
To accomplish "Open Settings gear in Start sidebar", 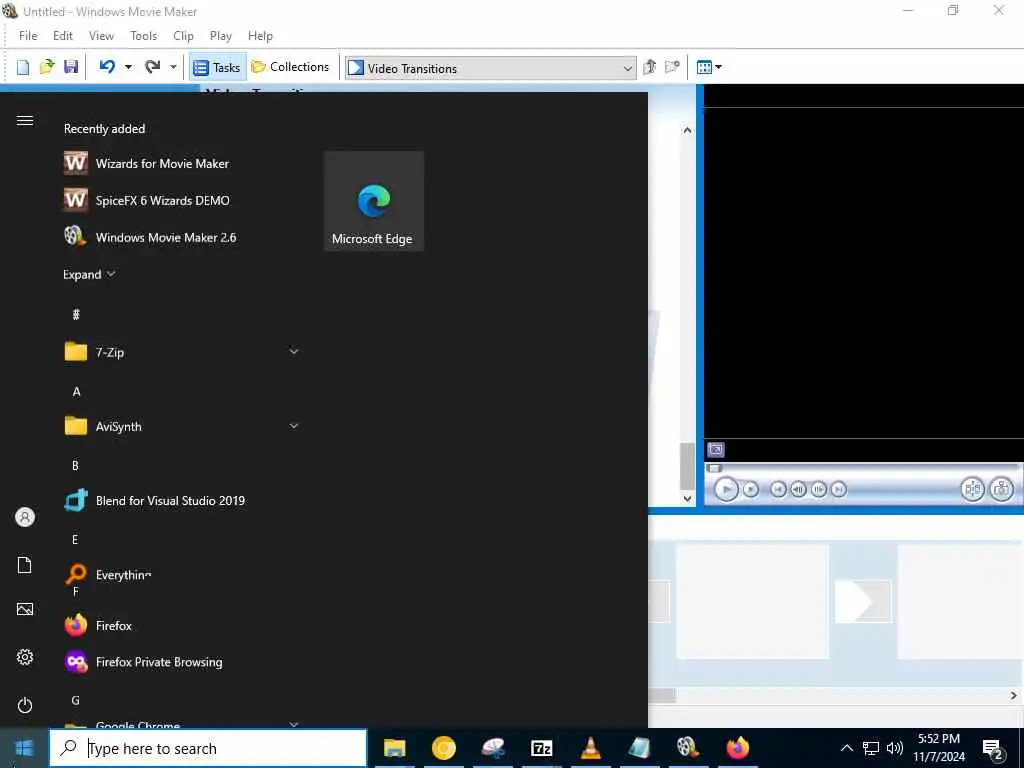I will click(25, 657).
